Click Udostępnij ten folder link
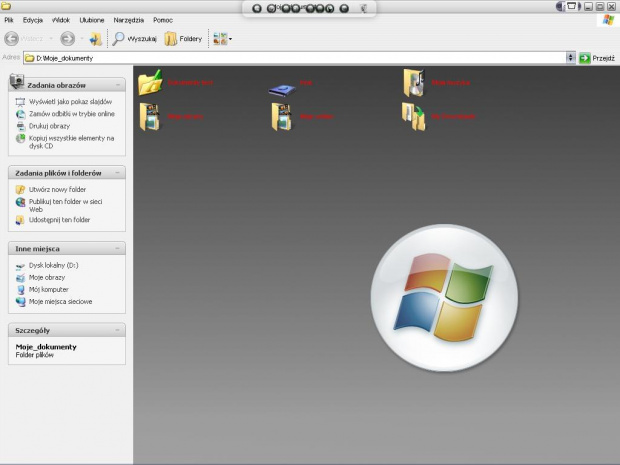 click(59, 220)
